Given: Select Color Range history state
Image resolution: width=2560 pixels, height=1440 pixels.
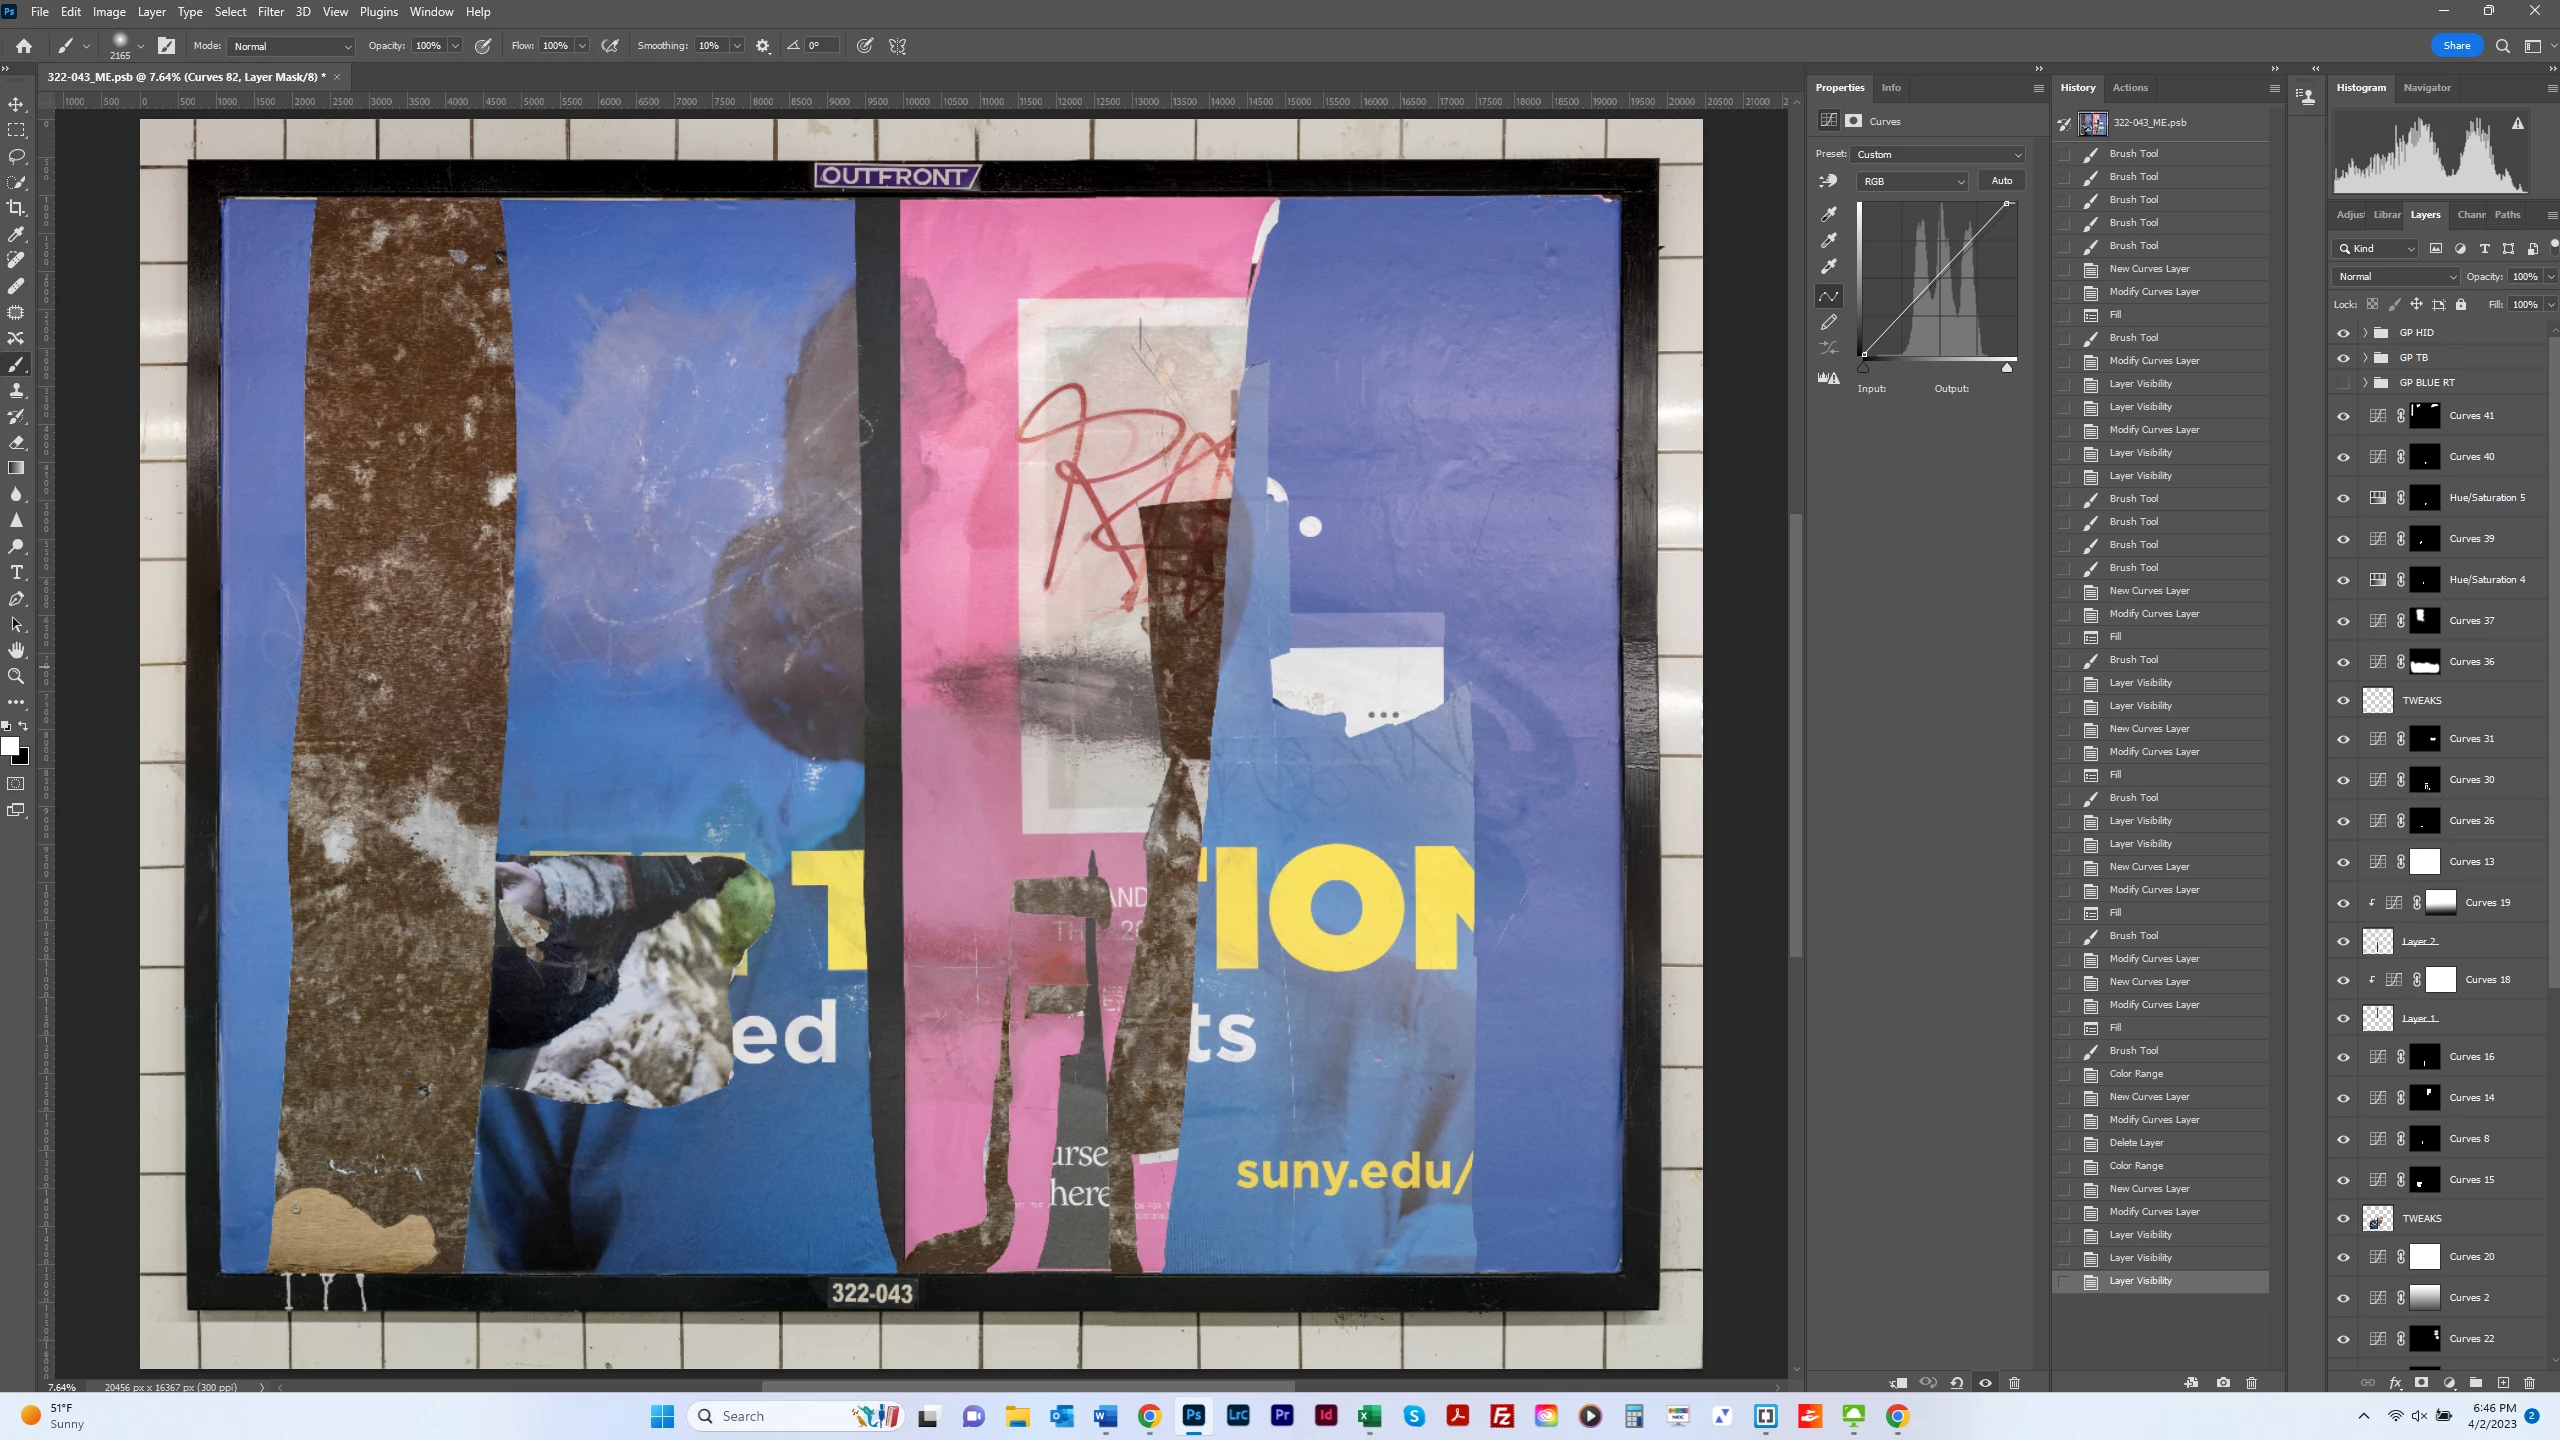Looking at the screenshot, I should click(2136, 1074).
